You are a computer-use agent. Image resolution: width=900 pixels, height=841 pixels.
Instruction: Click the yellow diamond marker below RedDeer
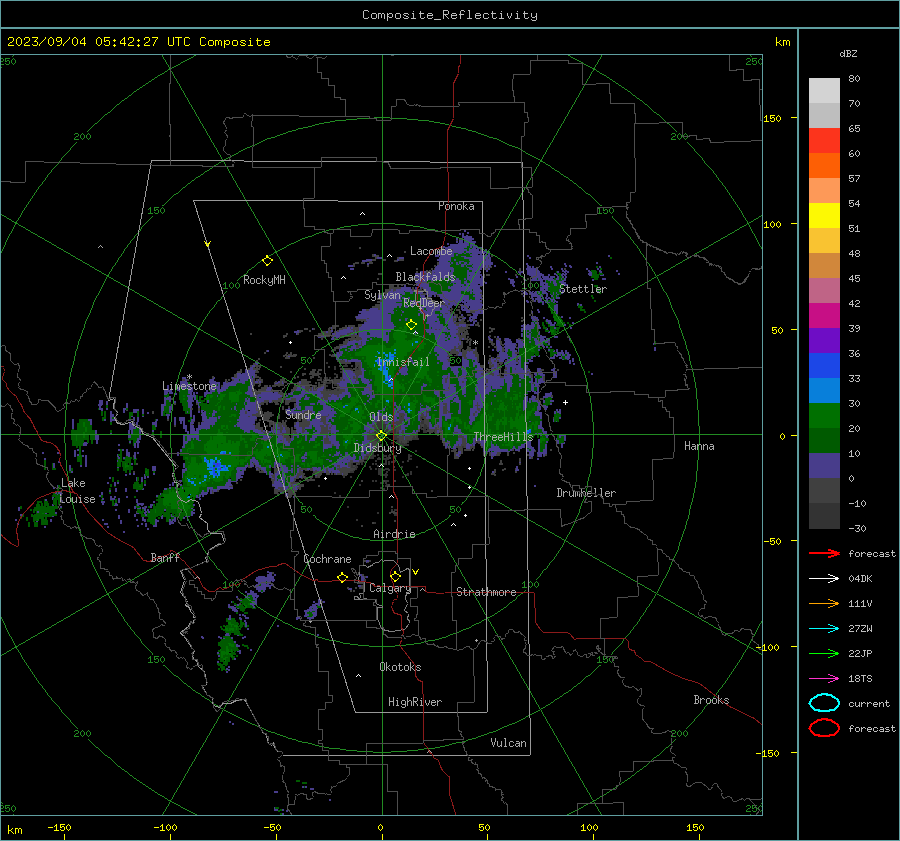coord(411,325)
